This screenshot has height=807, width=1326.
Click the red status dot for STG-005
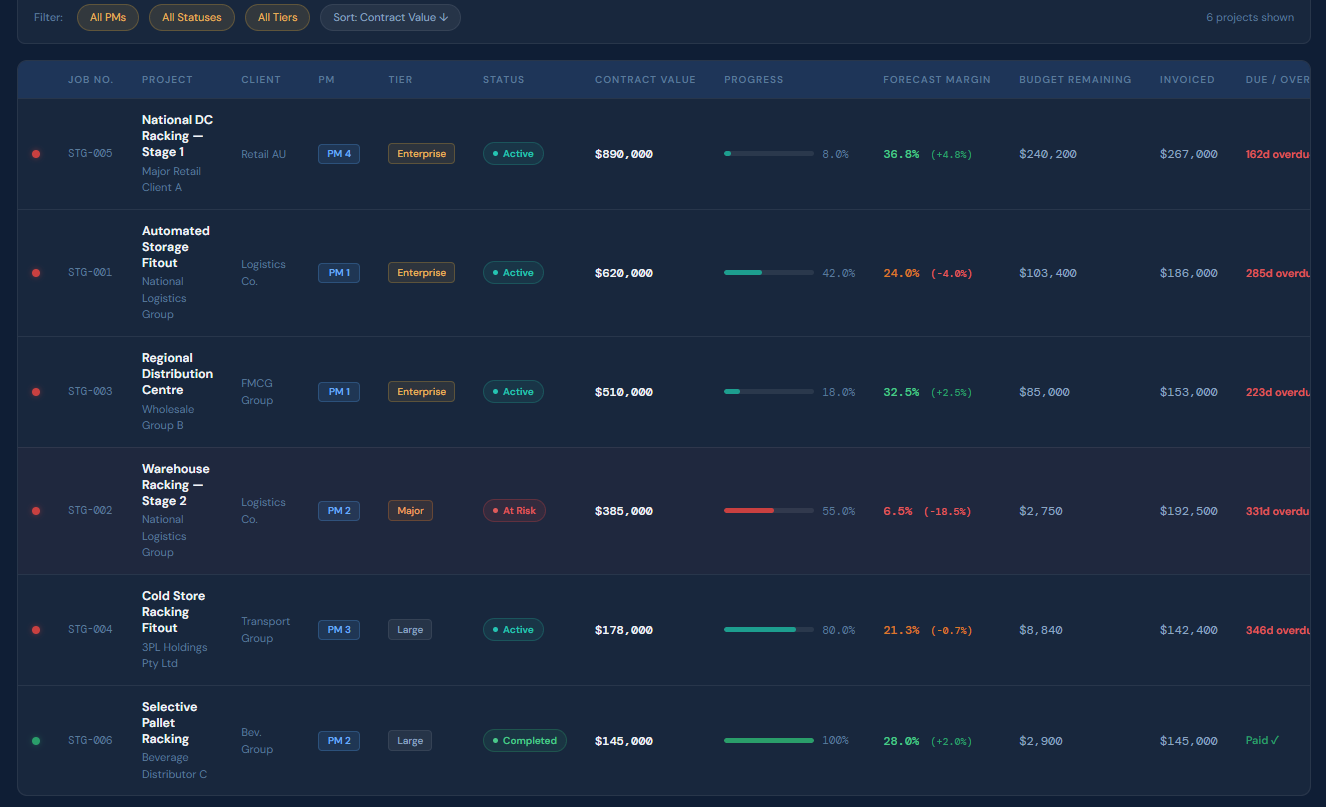(36, 154)
